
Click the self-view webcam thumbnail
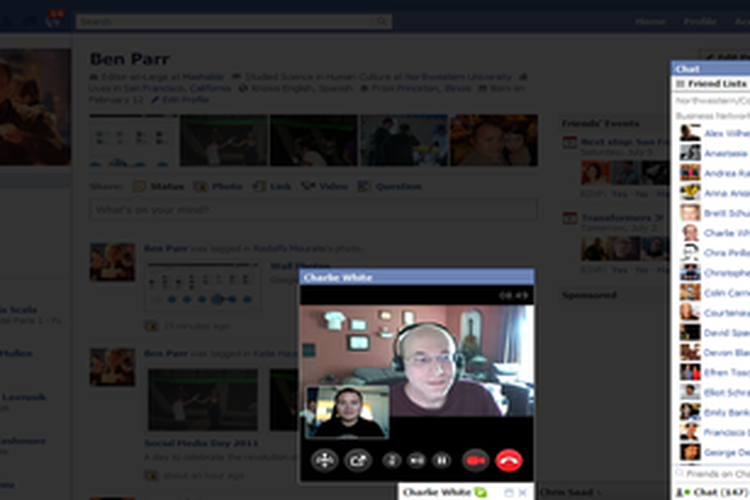pos(347,412)
